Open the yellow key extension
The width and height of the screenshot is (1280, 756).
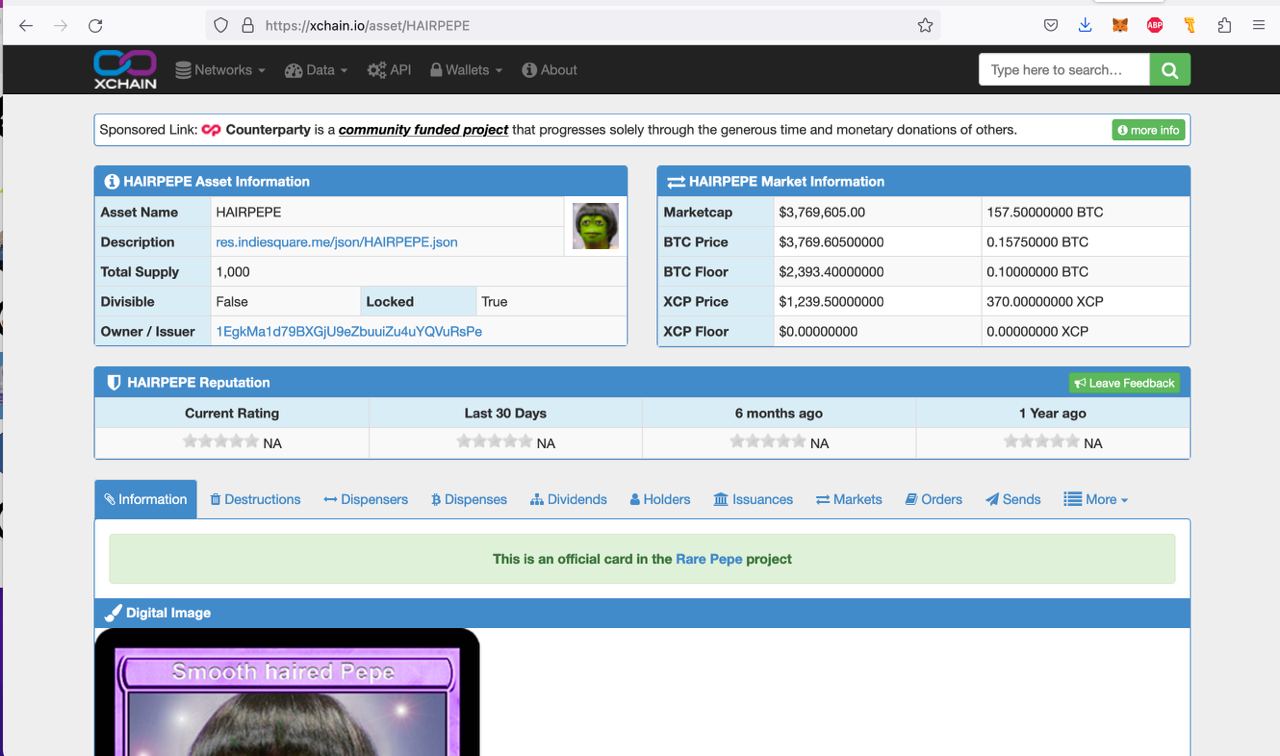coord(1189,26)
